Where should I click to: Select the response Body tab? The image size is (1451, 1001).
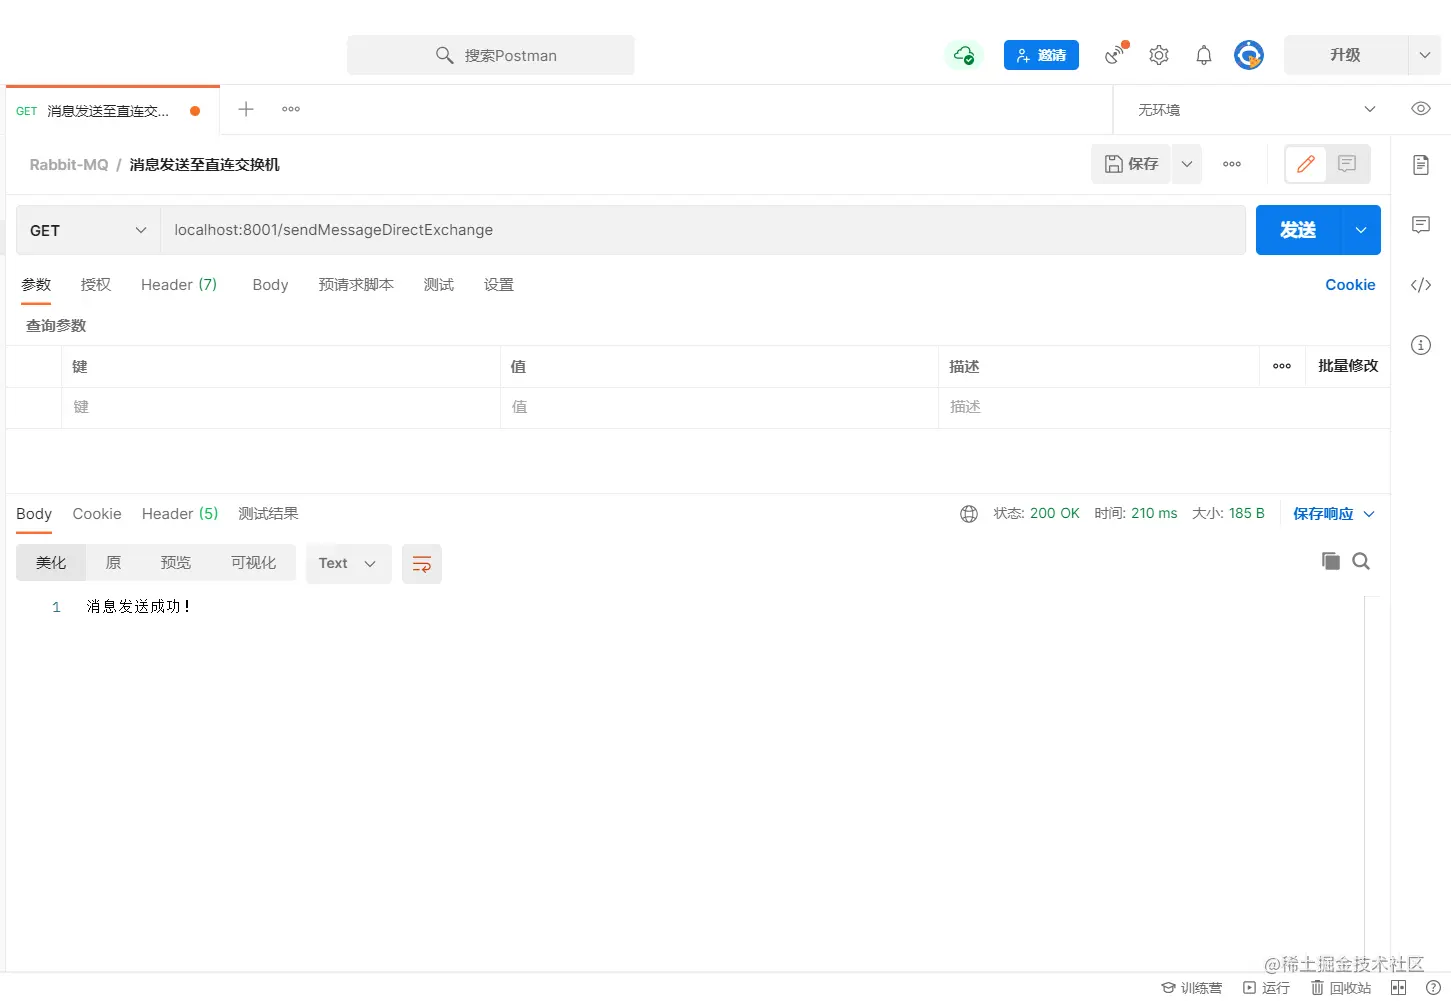34,514
